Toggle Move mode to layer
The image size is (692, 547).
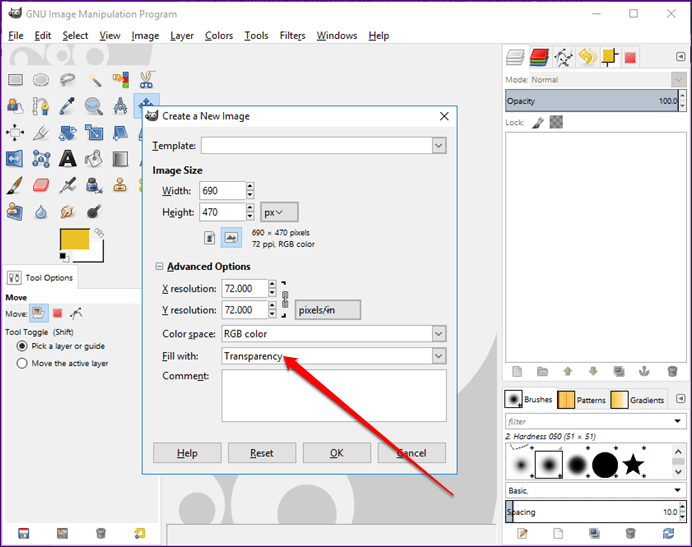click(38, 313)
